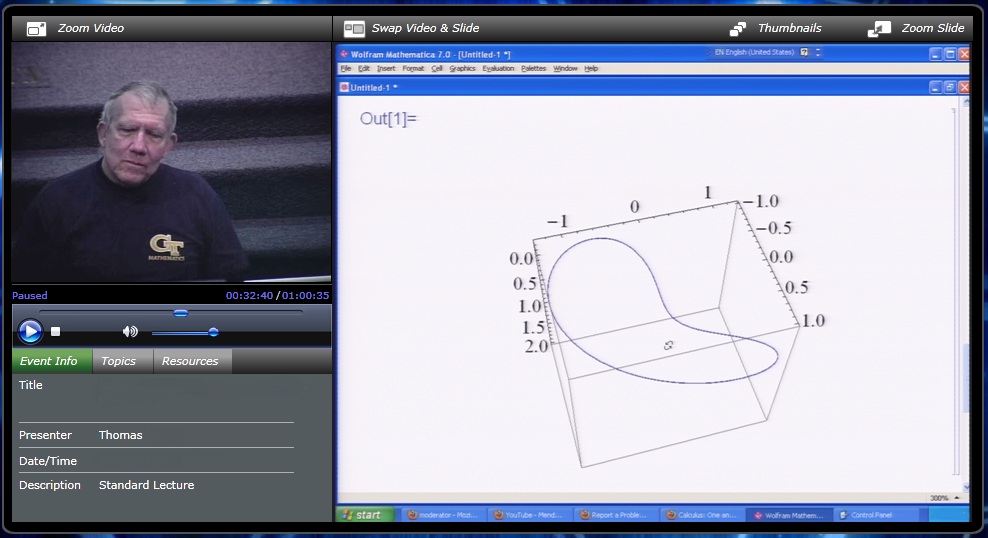Screen dimensions: 988x538
Task: Click the EN English language bar
Action: [x=752, y=52]
